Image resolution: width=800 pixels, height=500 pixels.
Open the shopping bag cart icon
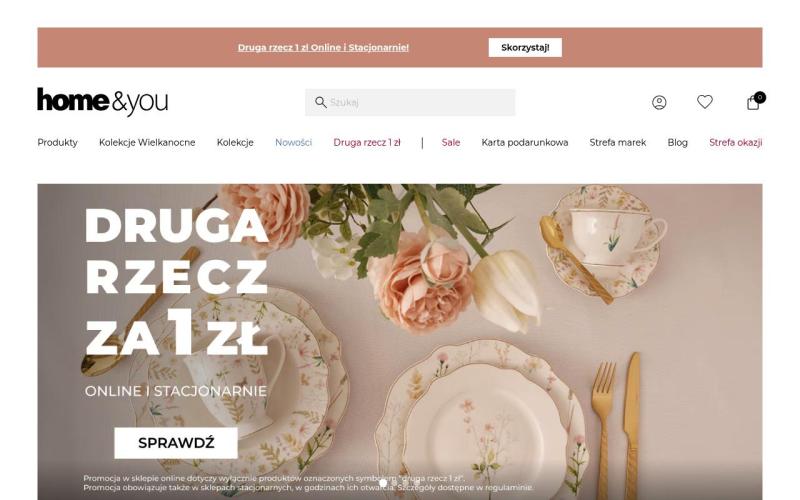pos(755,101)
